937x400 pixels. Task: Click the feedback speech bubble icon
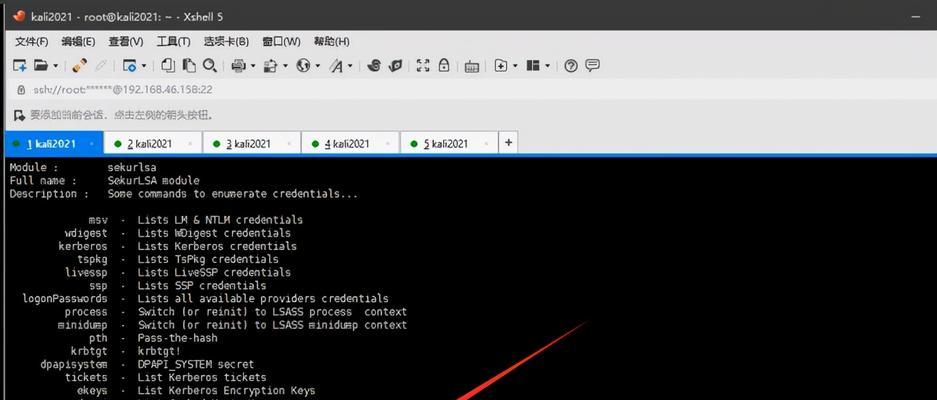click(x=592, y=66)
